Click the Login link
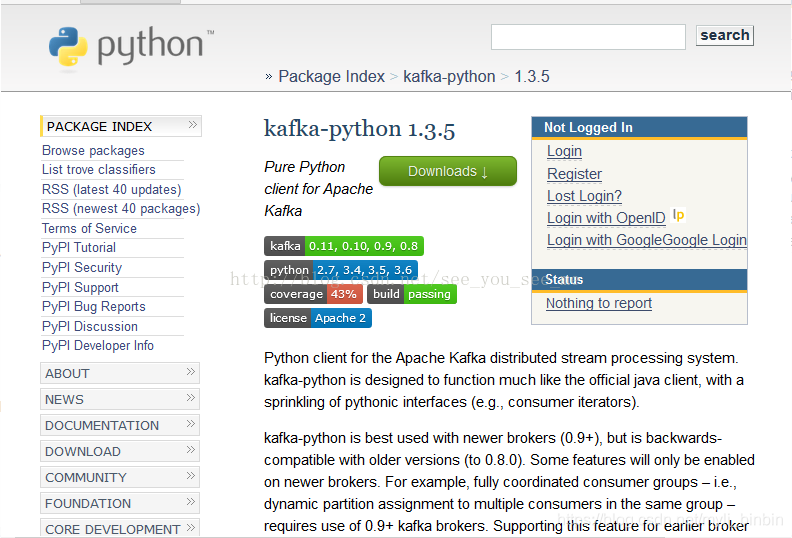The width and height of the screenshot is (792, 538). pos(564,151)
